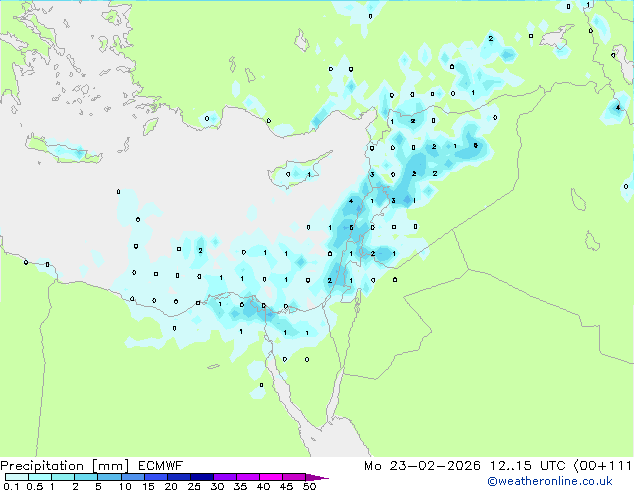This screenshot has width=634, height=490.
Task: Open the weatheronline.co.uk link
Action: pos(550,481)
